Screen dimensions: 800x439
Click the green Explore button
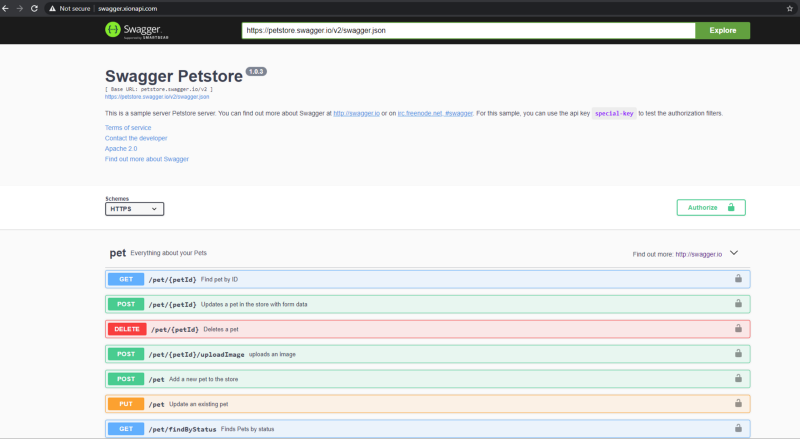722,31
